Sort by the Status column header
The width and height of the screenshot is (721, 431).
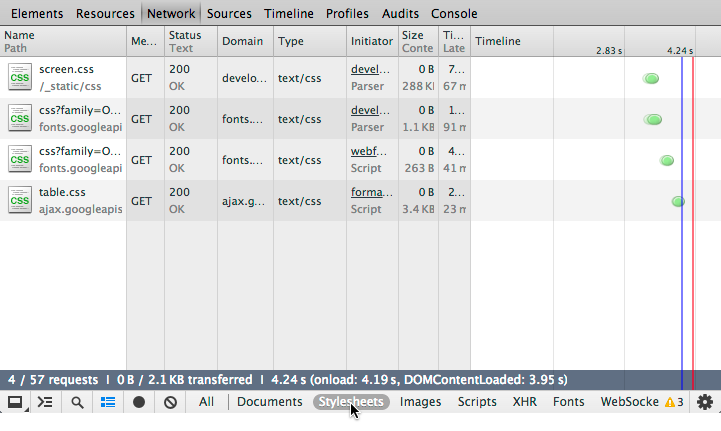[x=191, y=41]
